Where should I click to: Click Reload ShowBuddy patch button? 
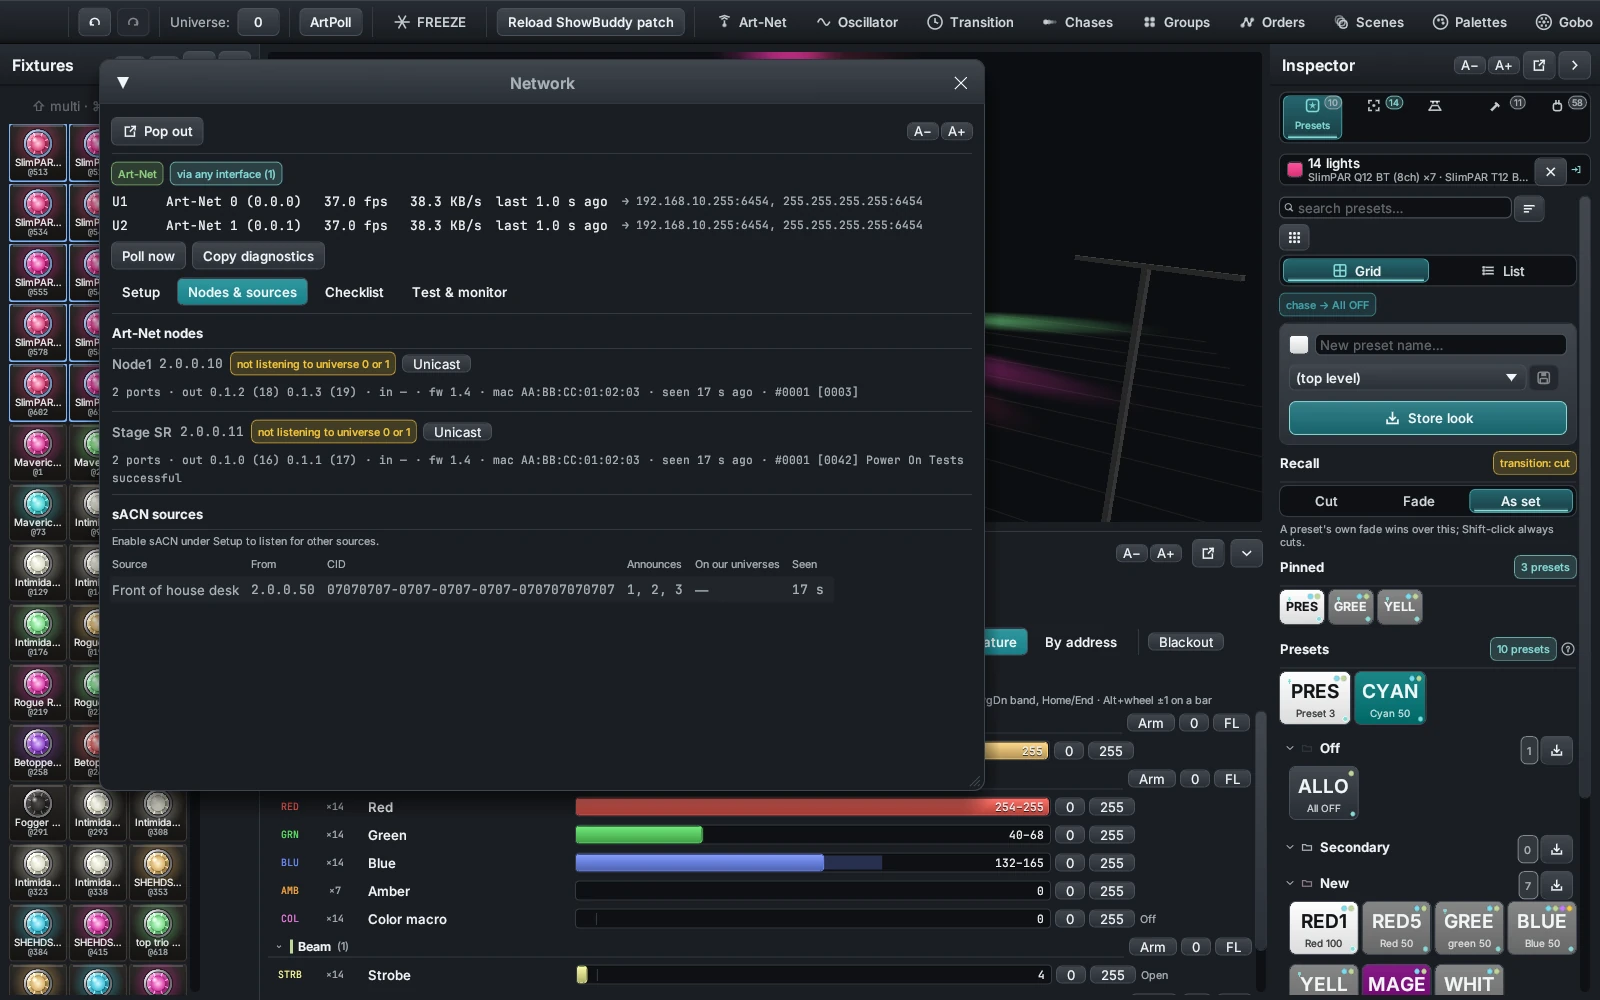coord(591,22)
